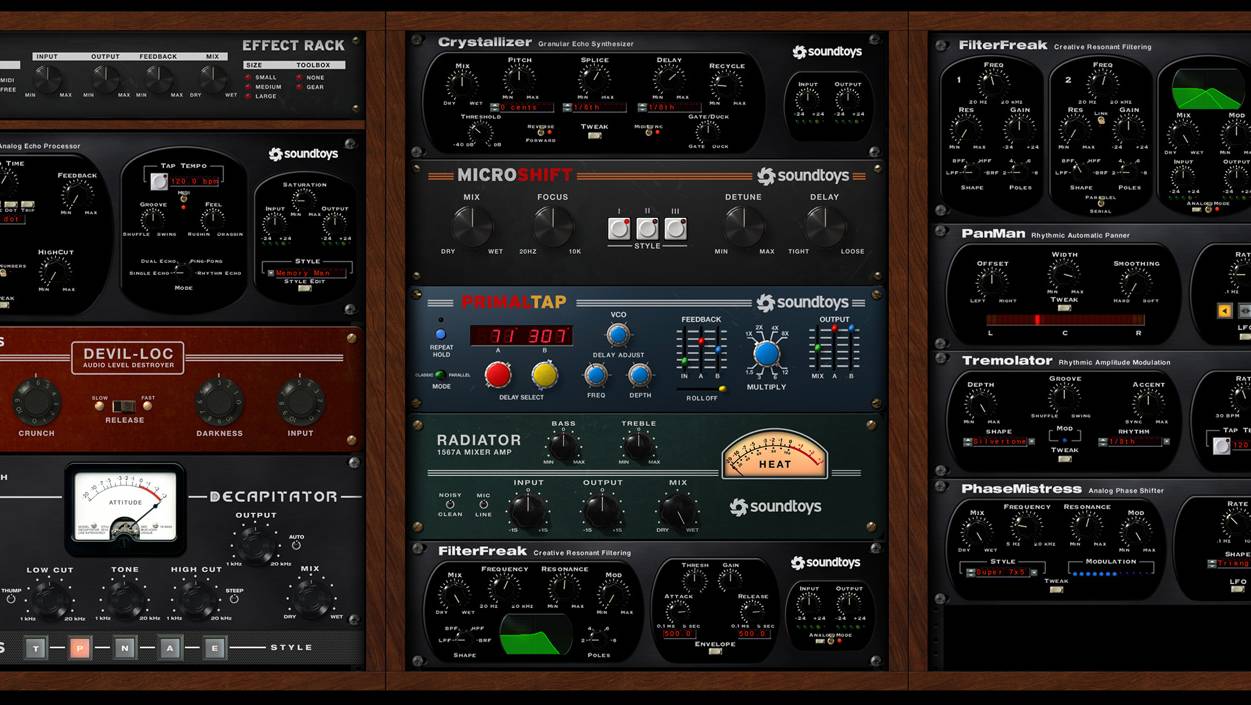1251x705 pixels.
Task: Click Radiator Treble knob
Action: tap(638, 444)
